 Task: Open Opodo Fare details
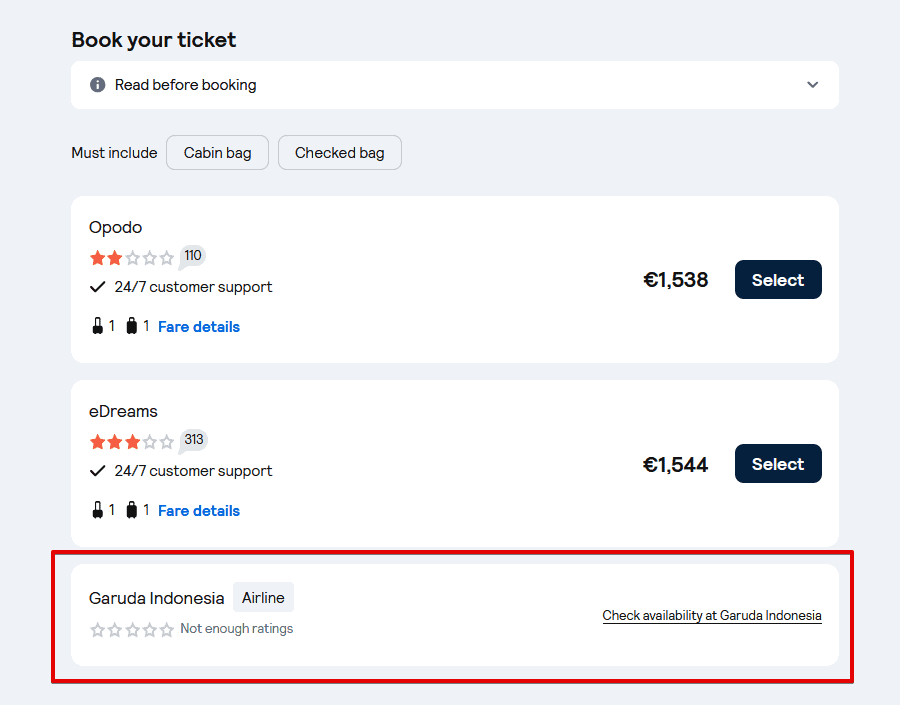[199, 327]
